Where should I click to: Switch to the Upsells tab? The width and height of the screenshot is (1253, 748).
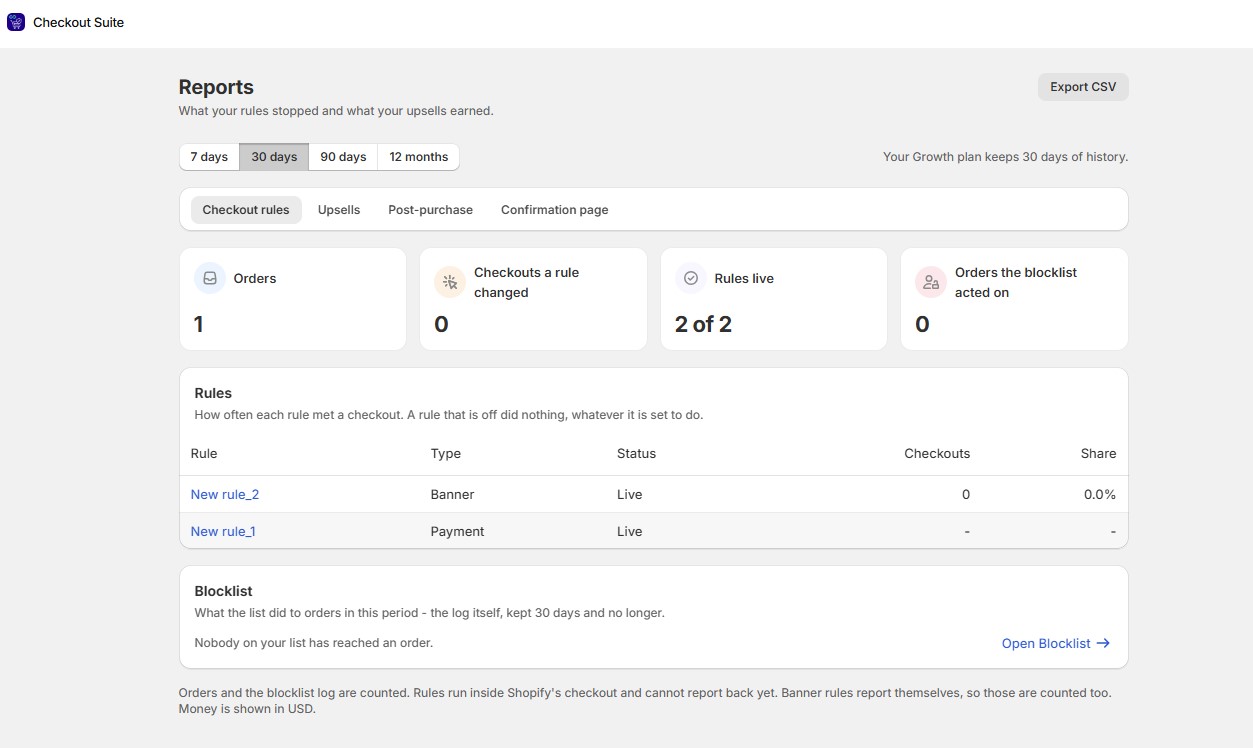(x=339, y=210)
